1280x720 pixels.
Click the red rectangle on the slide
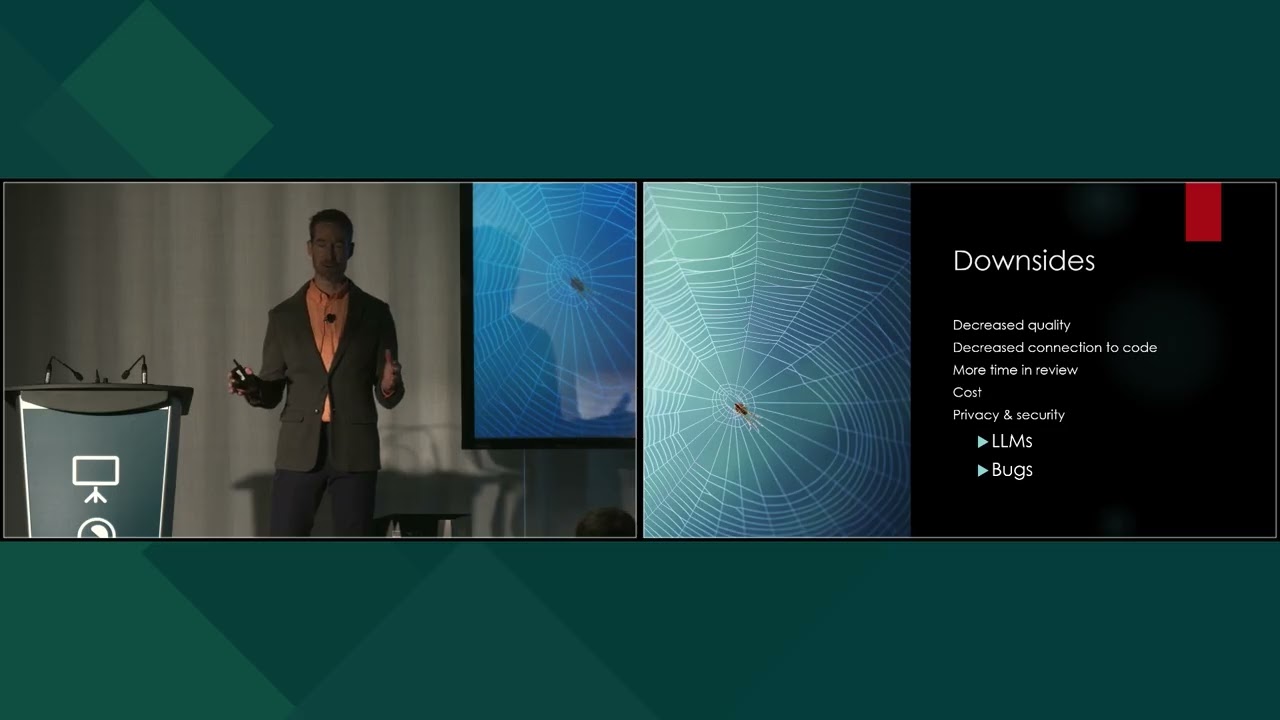tap(1203, 212)
